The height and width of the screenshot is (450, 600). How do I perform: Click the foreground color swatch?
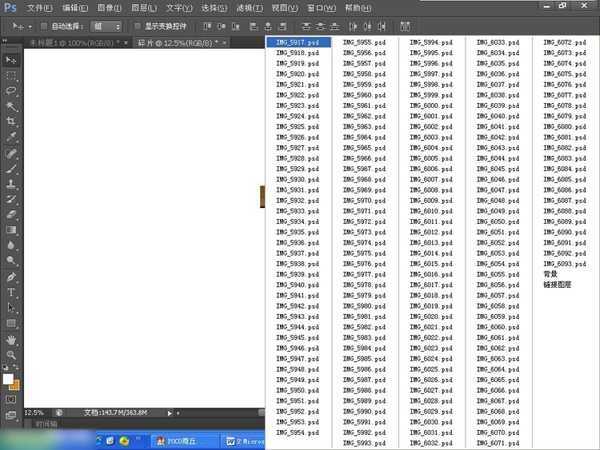pos(9,378)
